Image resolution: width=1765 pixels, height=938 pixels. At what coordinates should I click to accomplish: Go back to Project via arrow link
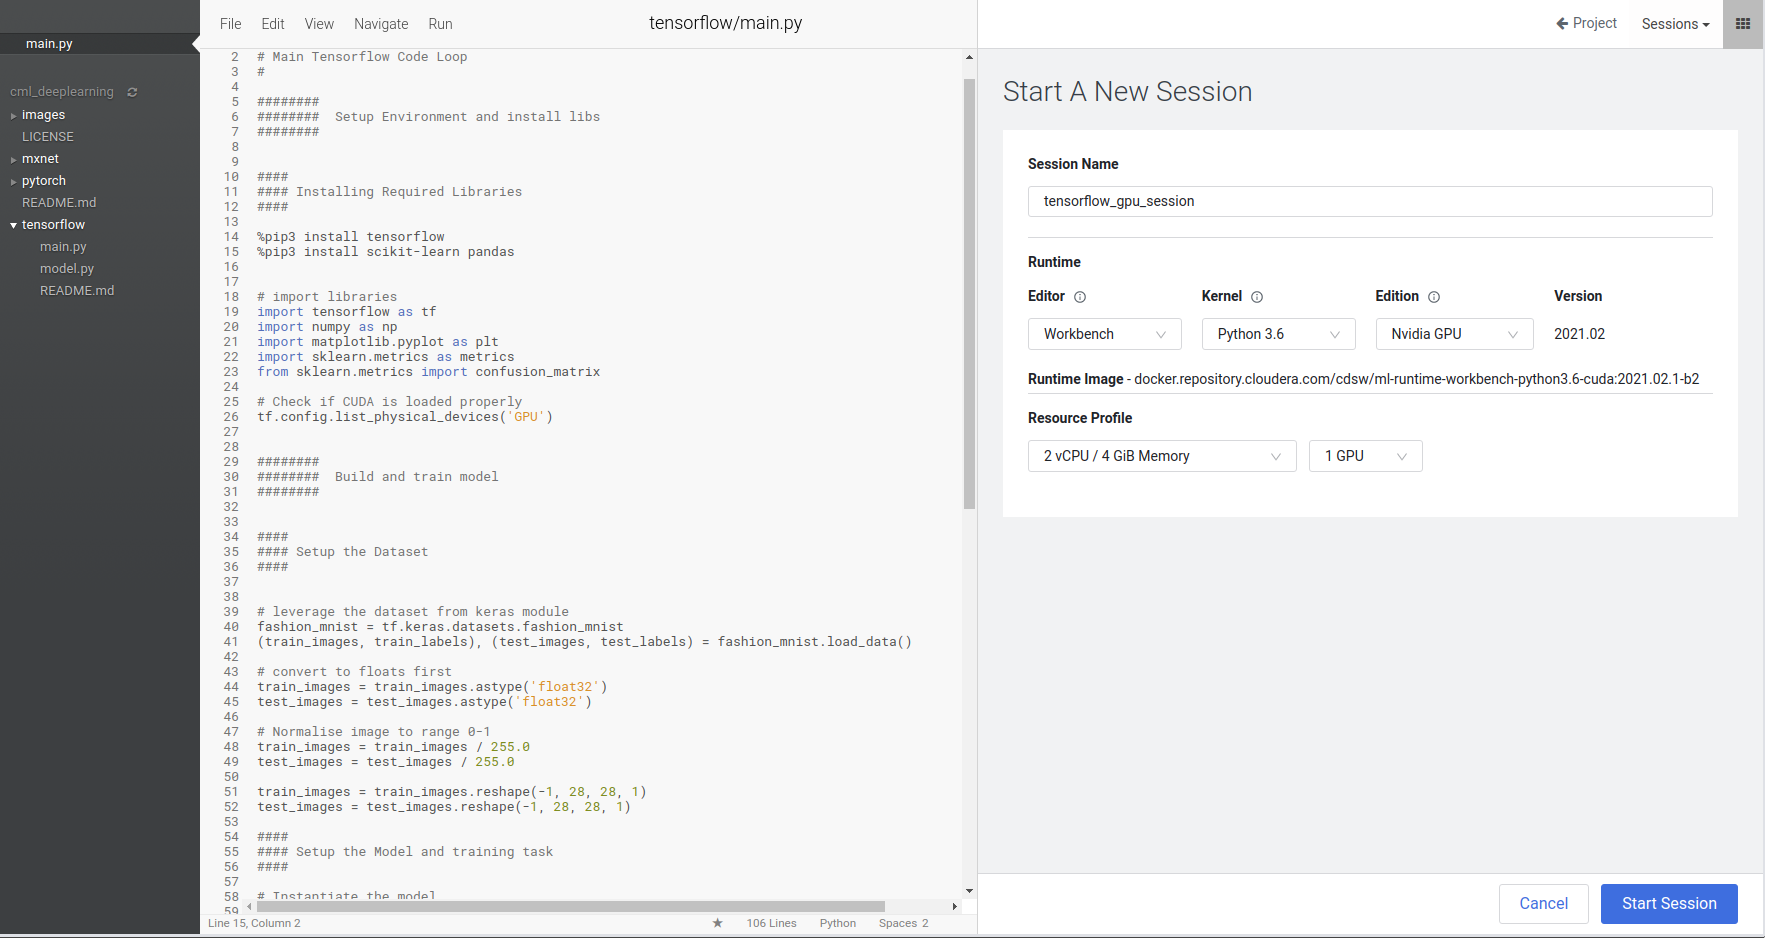1586,23
